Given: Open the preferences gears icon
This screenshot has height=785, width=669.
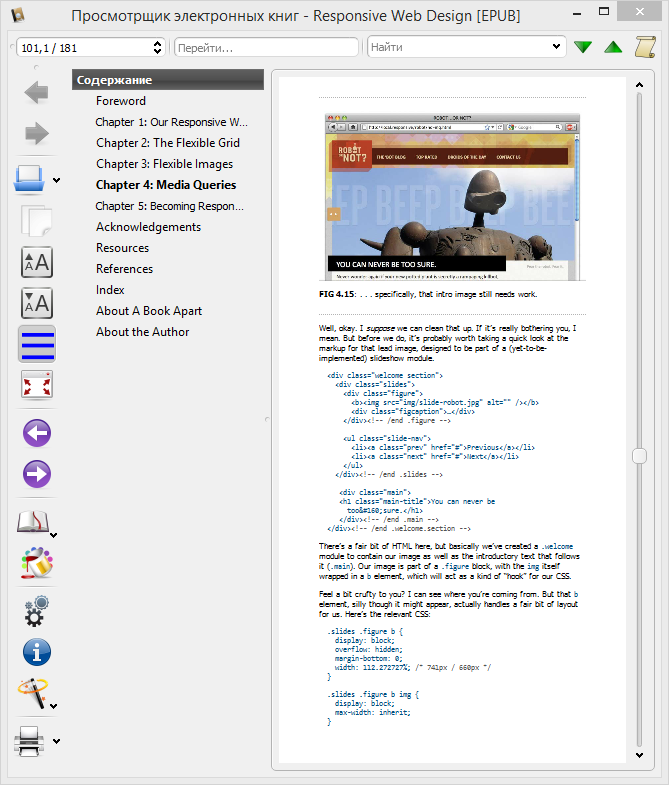Looking at the screenshot, I should pyautogui.click(x=37, y=611).
